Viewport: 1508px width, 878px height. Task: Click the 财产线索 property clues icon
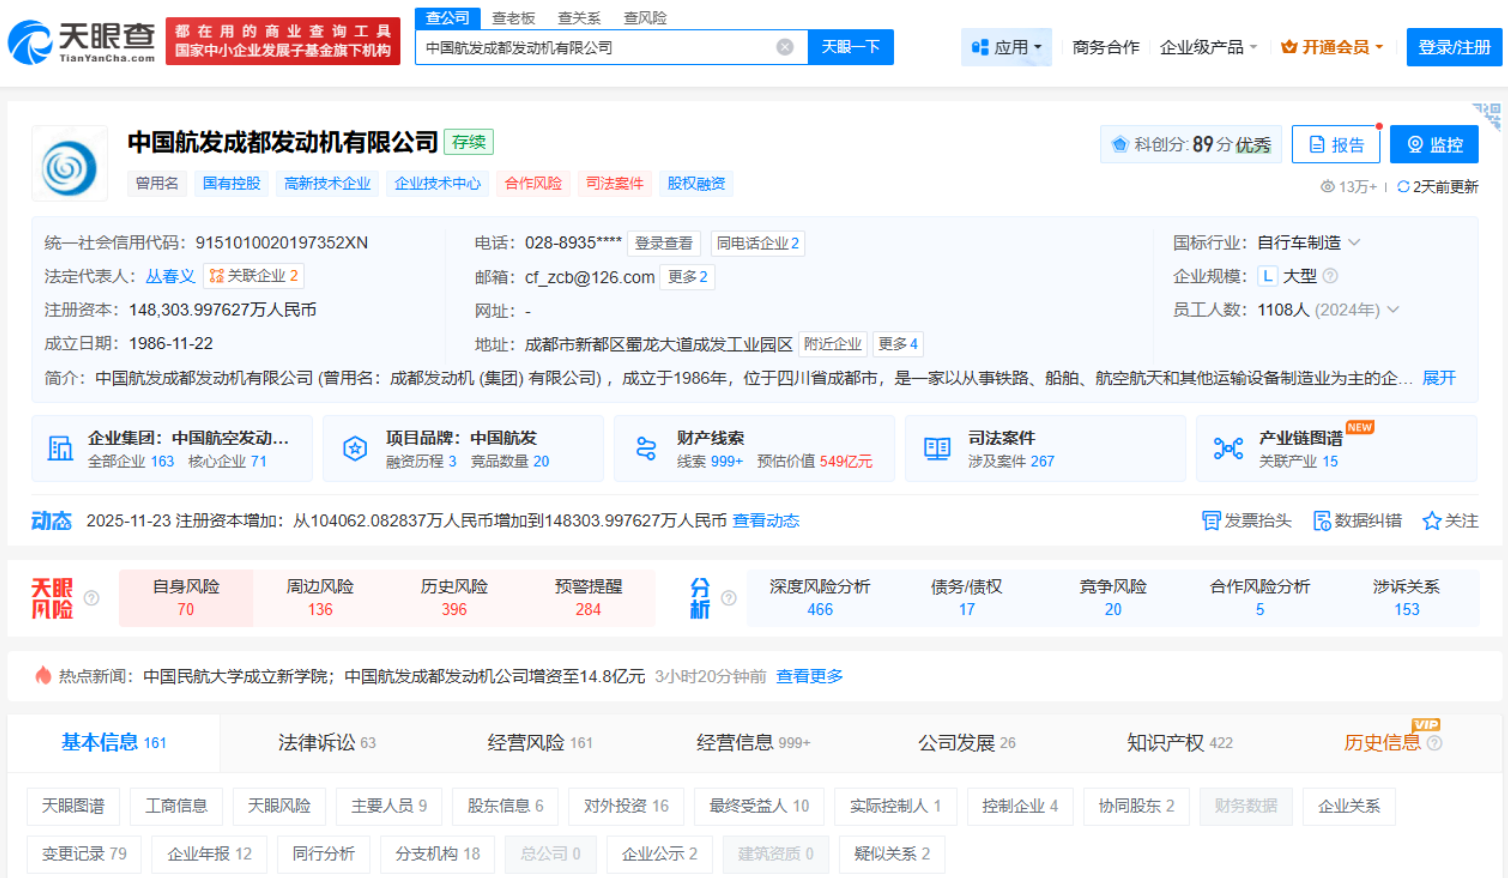(646, 448)
